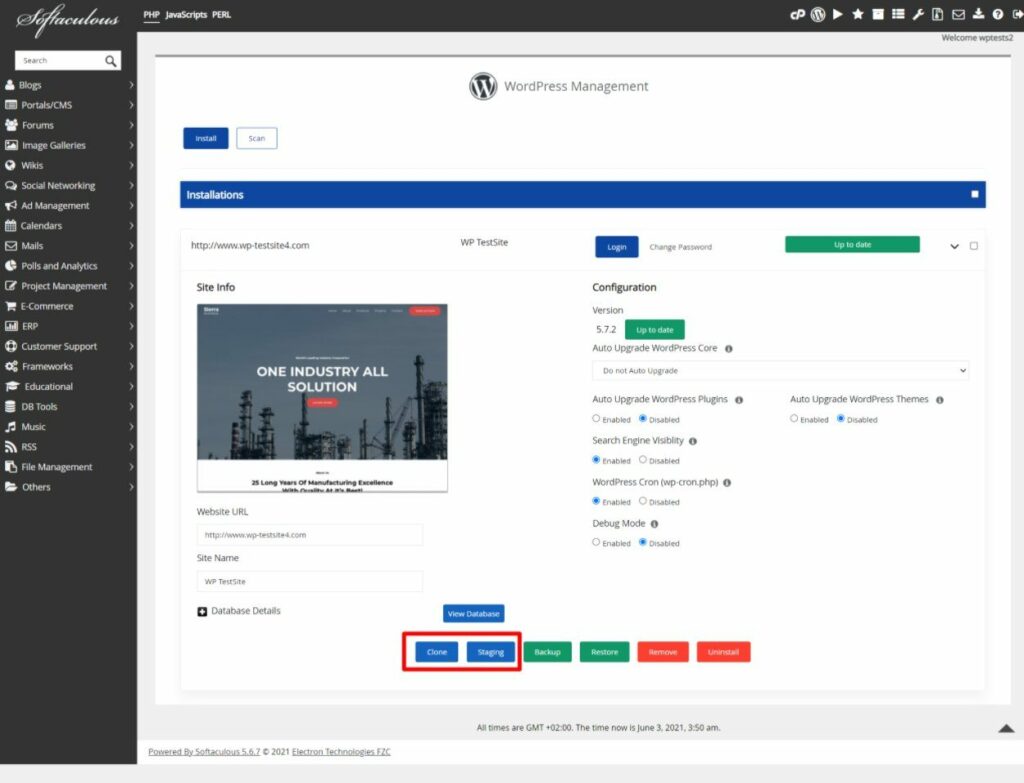Open email settings envelope icon
The image size is (1024, 783).
click(x=958, y=14)
